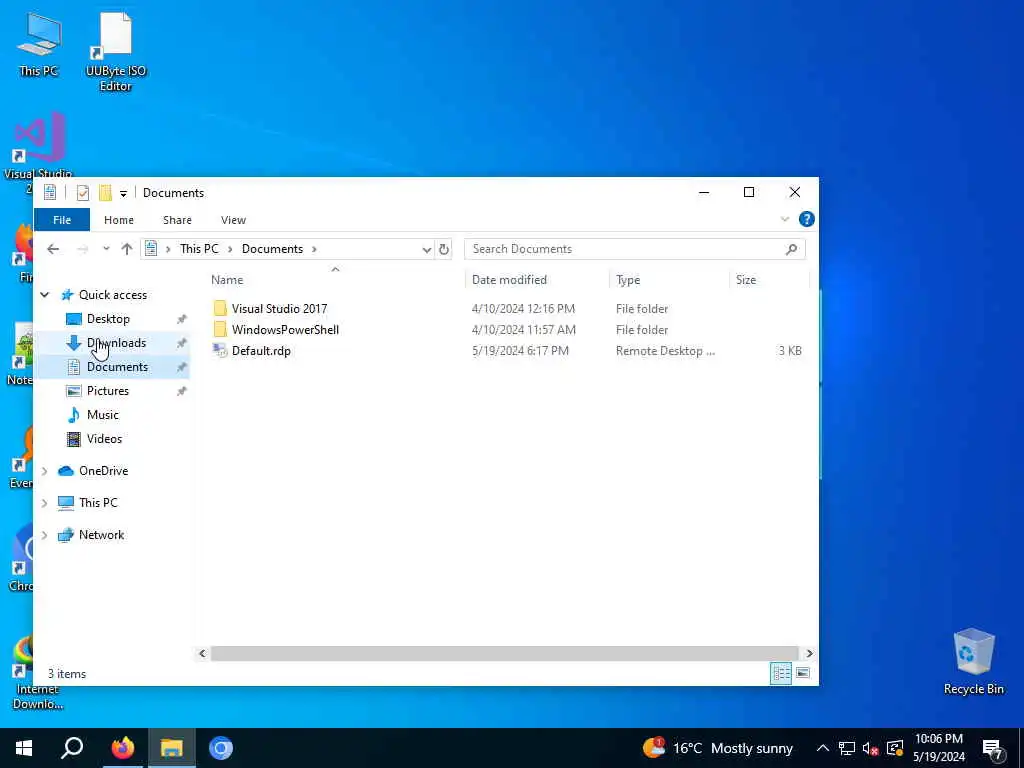Sort by Date modified column header
Viewport: 1024px width, 768px height.
[509, 280]
